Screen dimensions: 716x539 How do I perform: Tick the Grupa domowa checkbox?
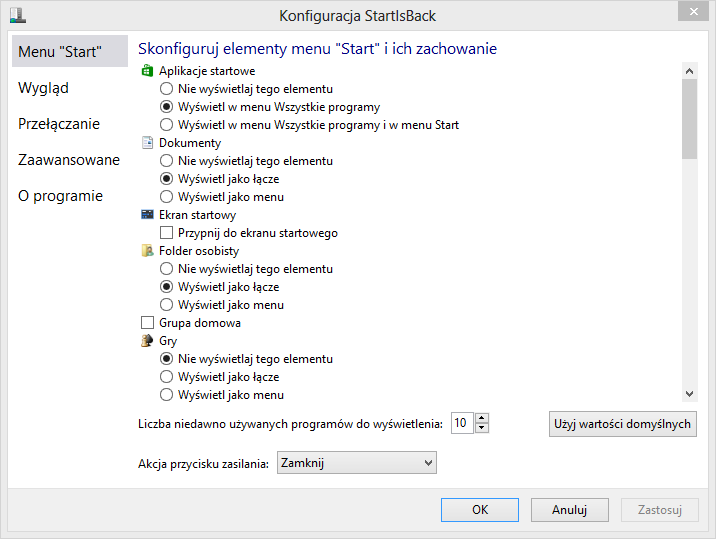(x=147, y=322)
